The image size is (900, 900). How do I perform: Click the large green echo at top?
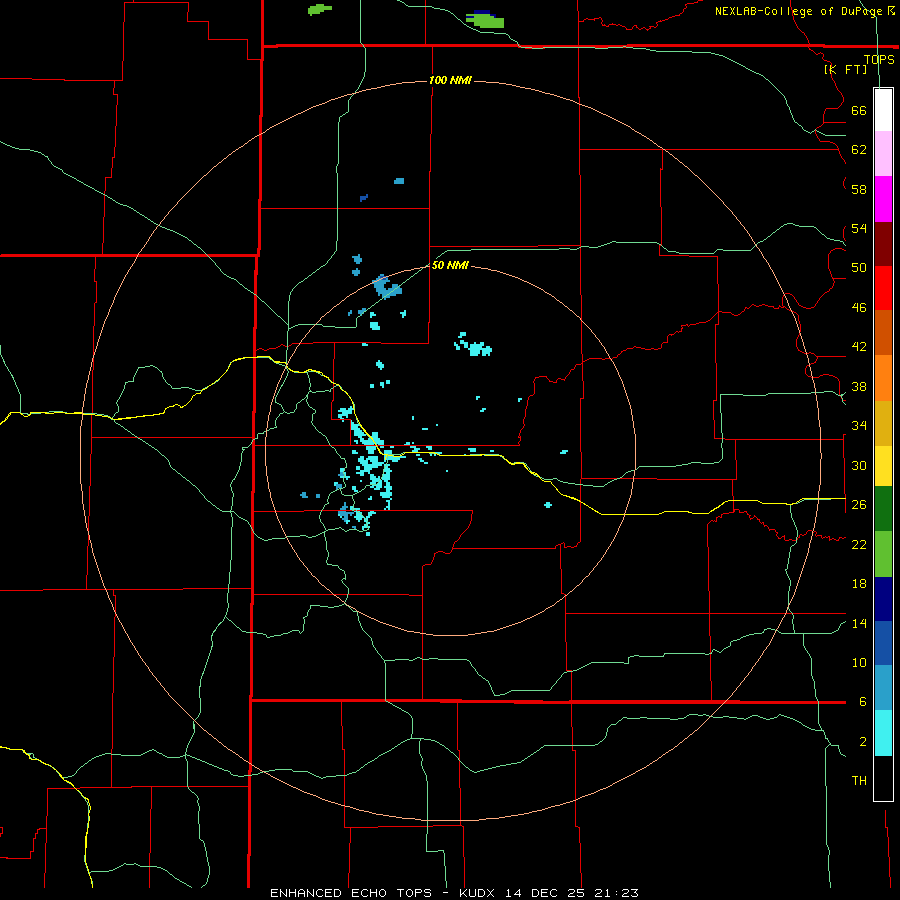(x=486, y=21)
